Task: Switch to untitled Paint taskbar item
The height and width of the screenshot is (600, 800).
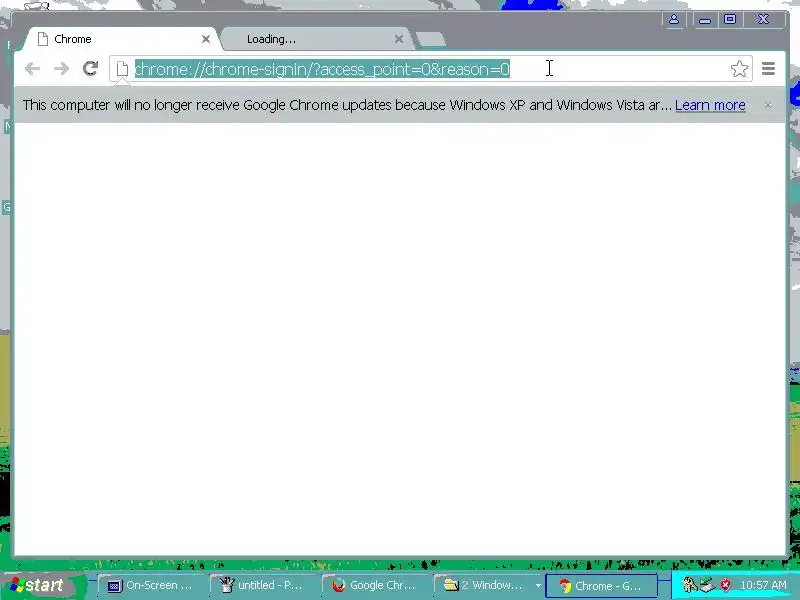Action: coord(262,585)
